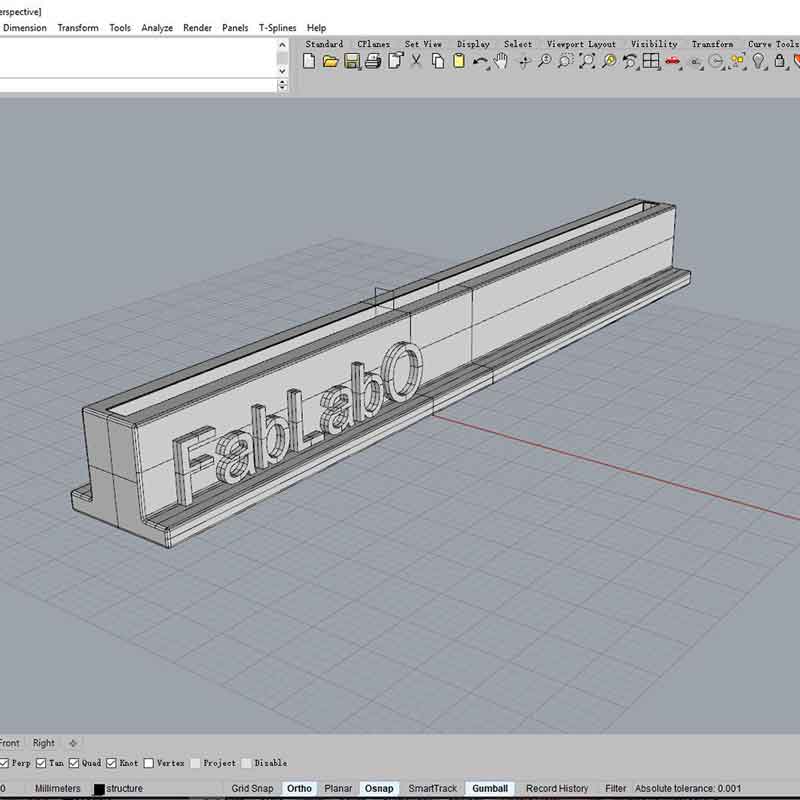Click the light bulb Hide objects icon
The width and height of the screenshot is (800, 800).
coord(759,61)
